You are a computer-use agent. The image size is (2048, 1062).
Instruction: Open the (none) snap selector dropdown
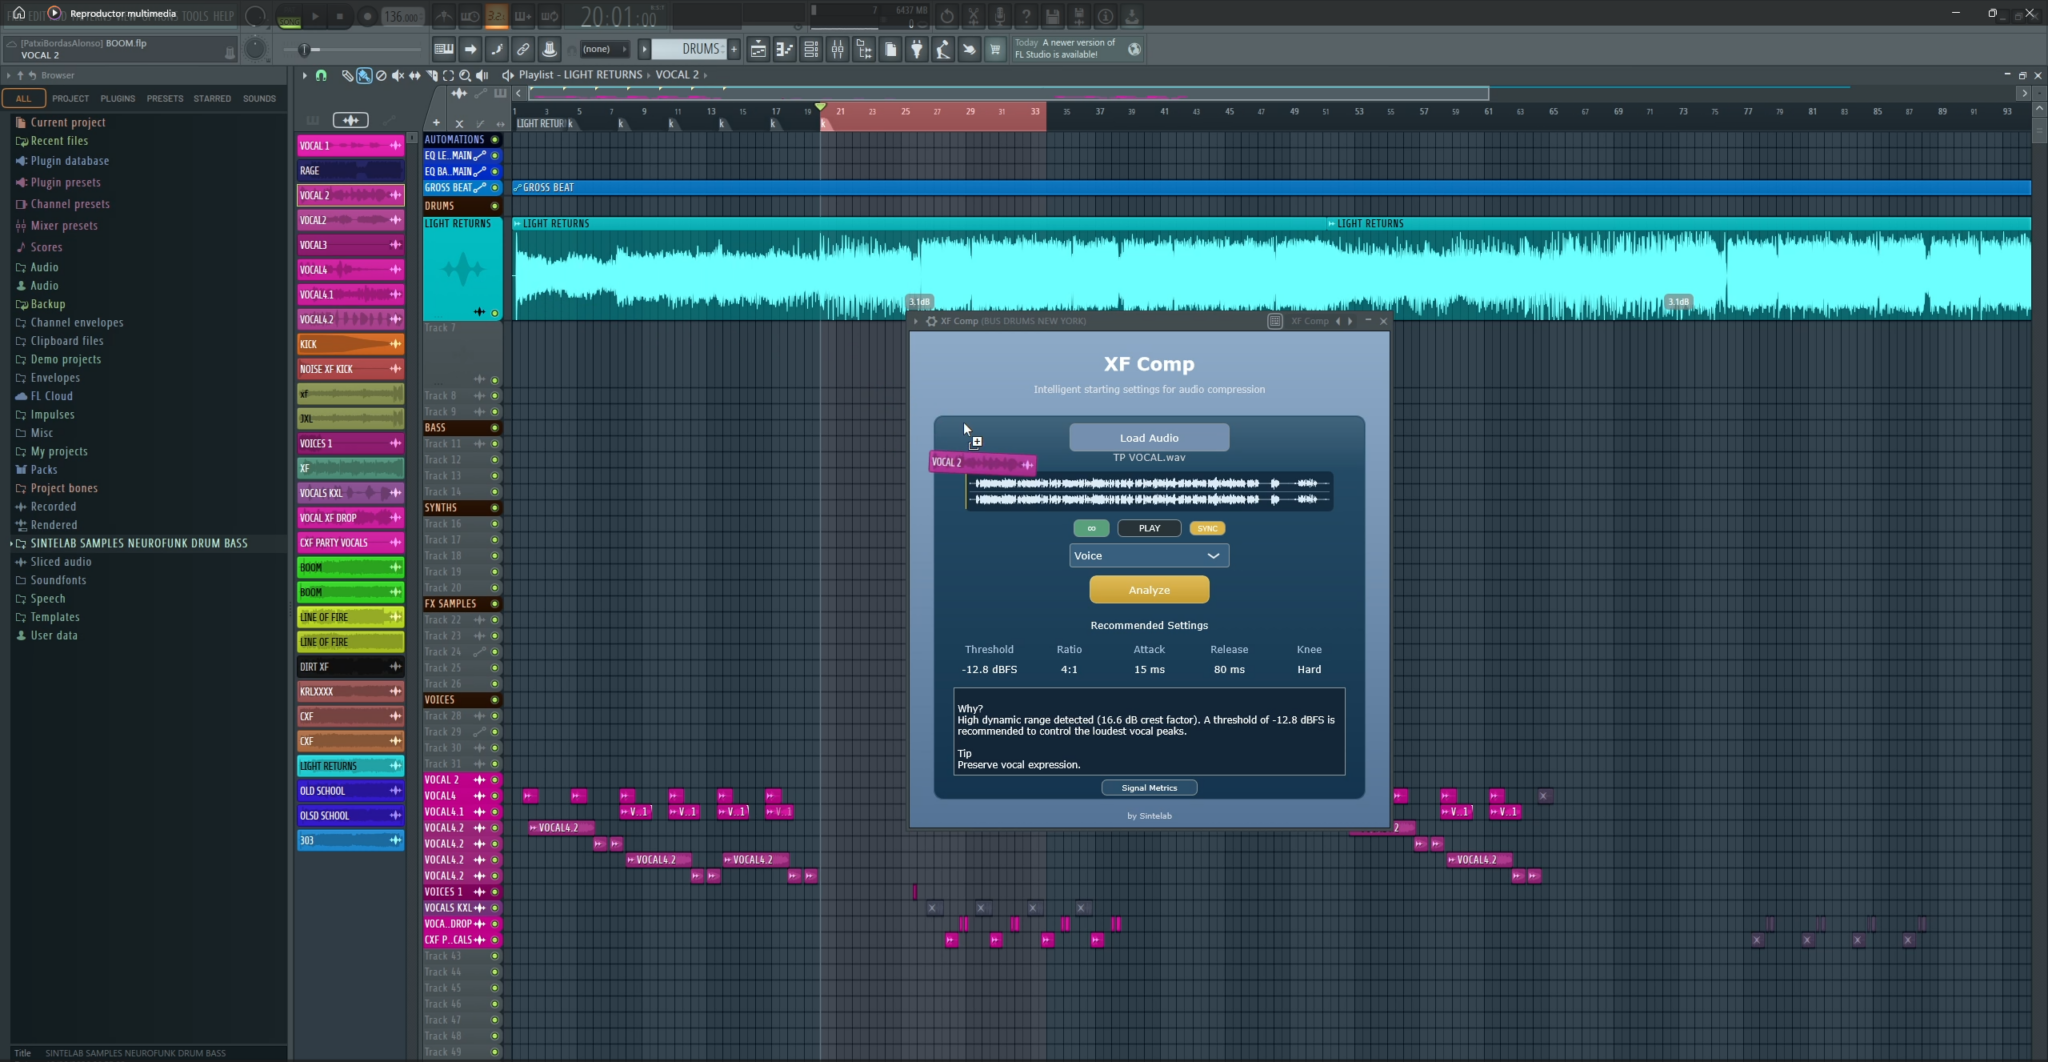(605, 49)
